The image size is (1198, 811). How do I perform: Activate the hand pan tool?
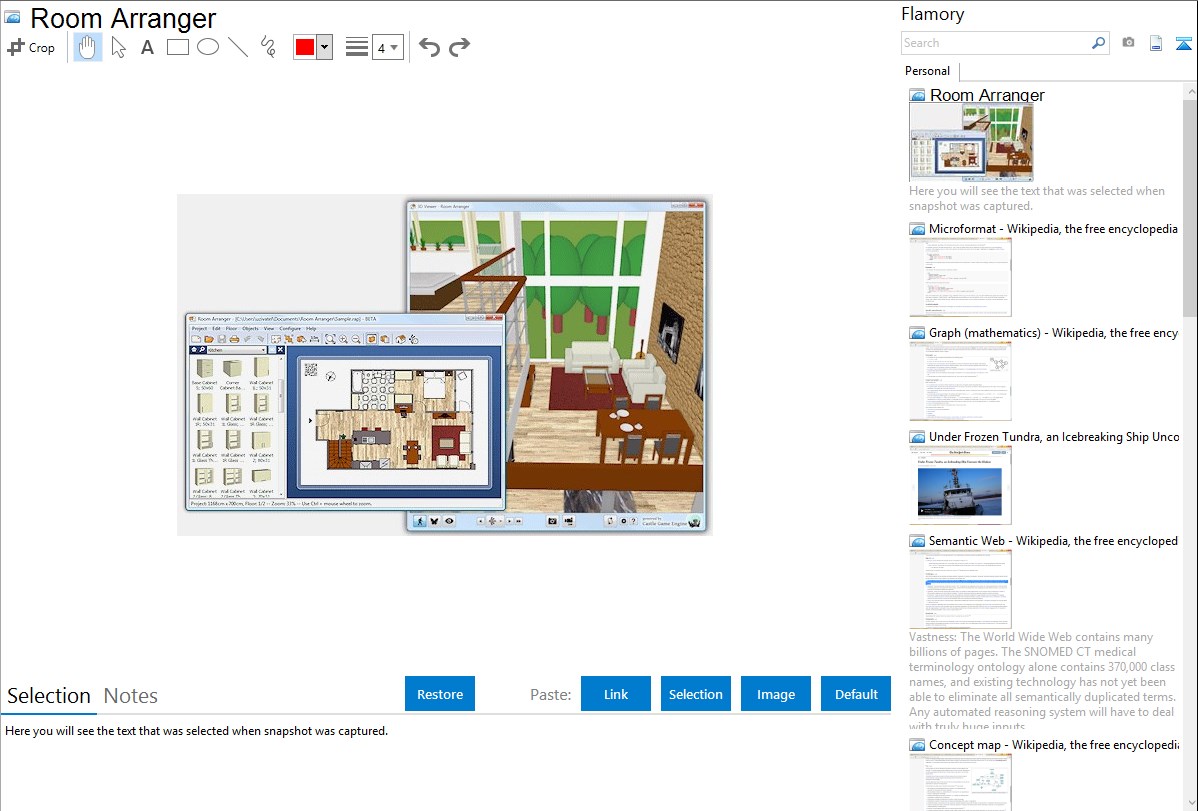pos(88,47)
